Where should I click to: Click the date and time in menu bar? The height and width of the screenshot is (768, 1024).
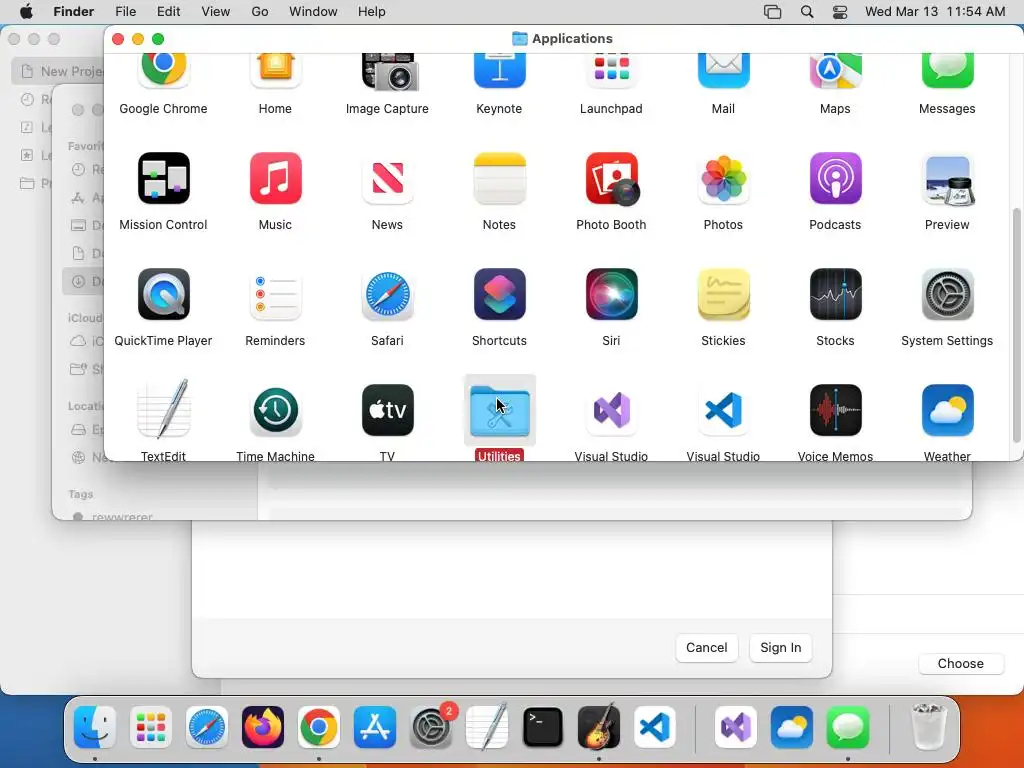[935, 12]
